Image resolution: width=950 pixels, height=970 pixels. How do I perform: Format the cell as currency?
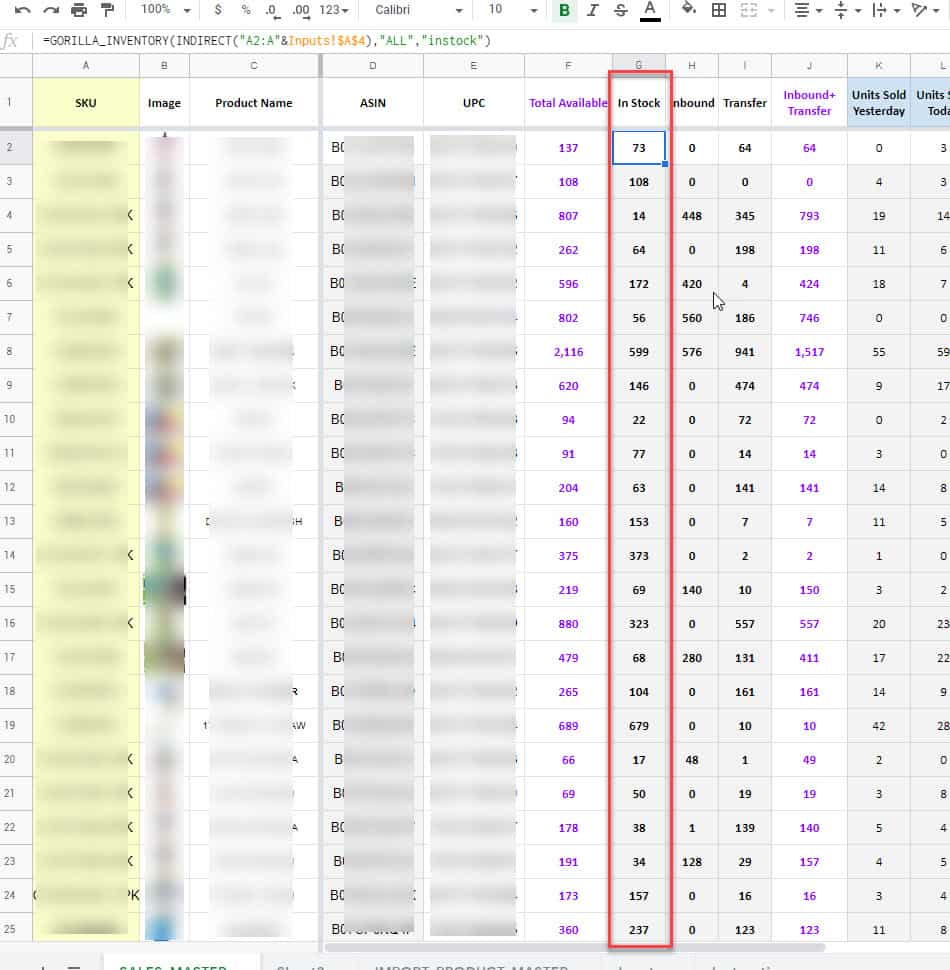click(x=219, y=10)
